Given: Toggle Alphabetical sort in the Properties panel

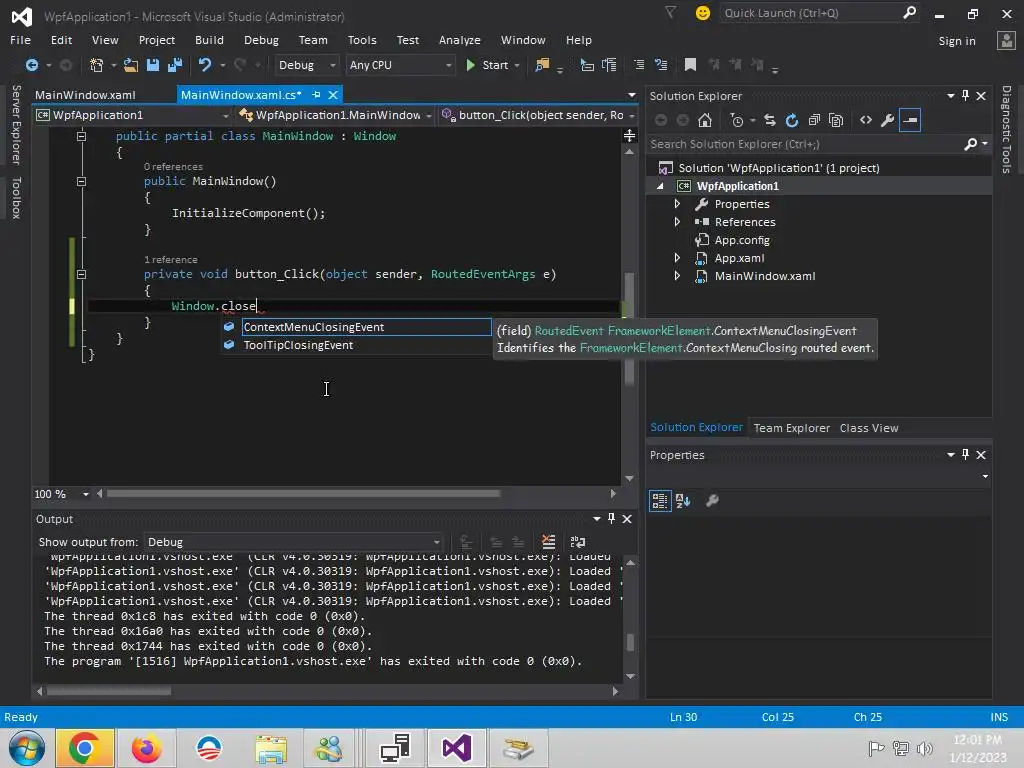Looking at the screenshot, I should tap(683, 501).
